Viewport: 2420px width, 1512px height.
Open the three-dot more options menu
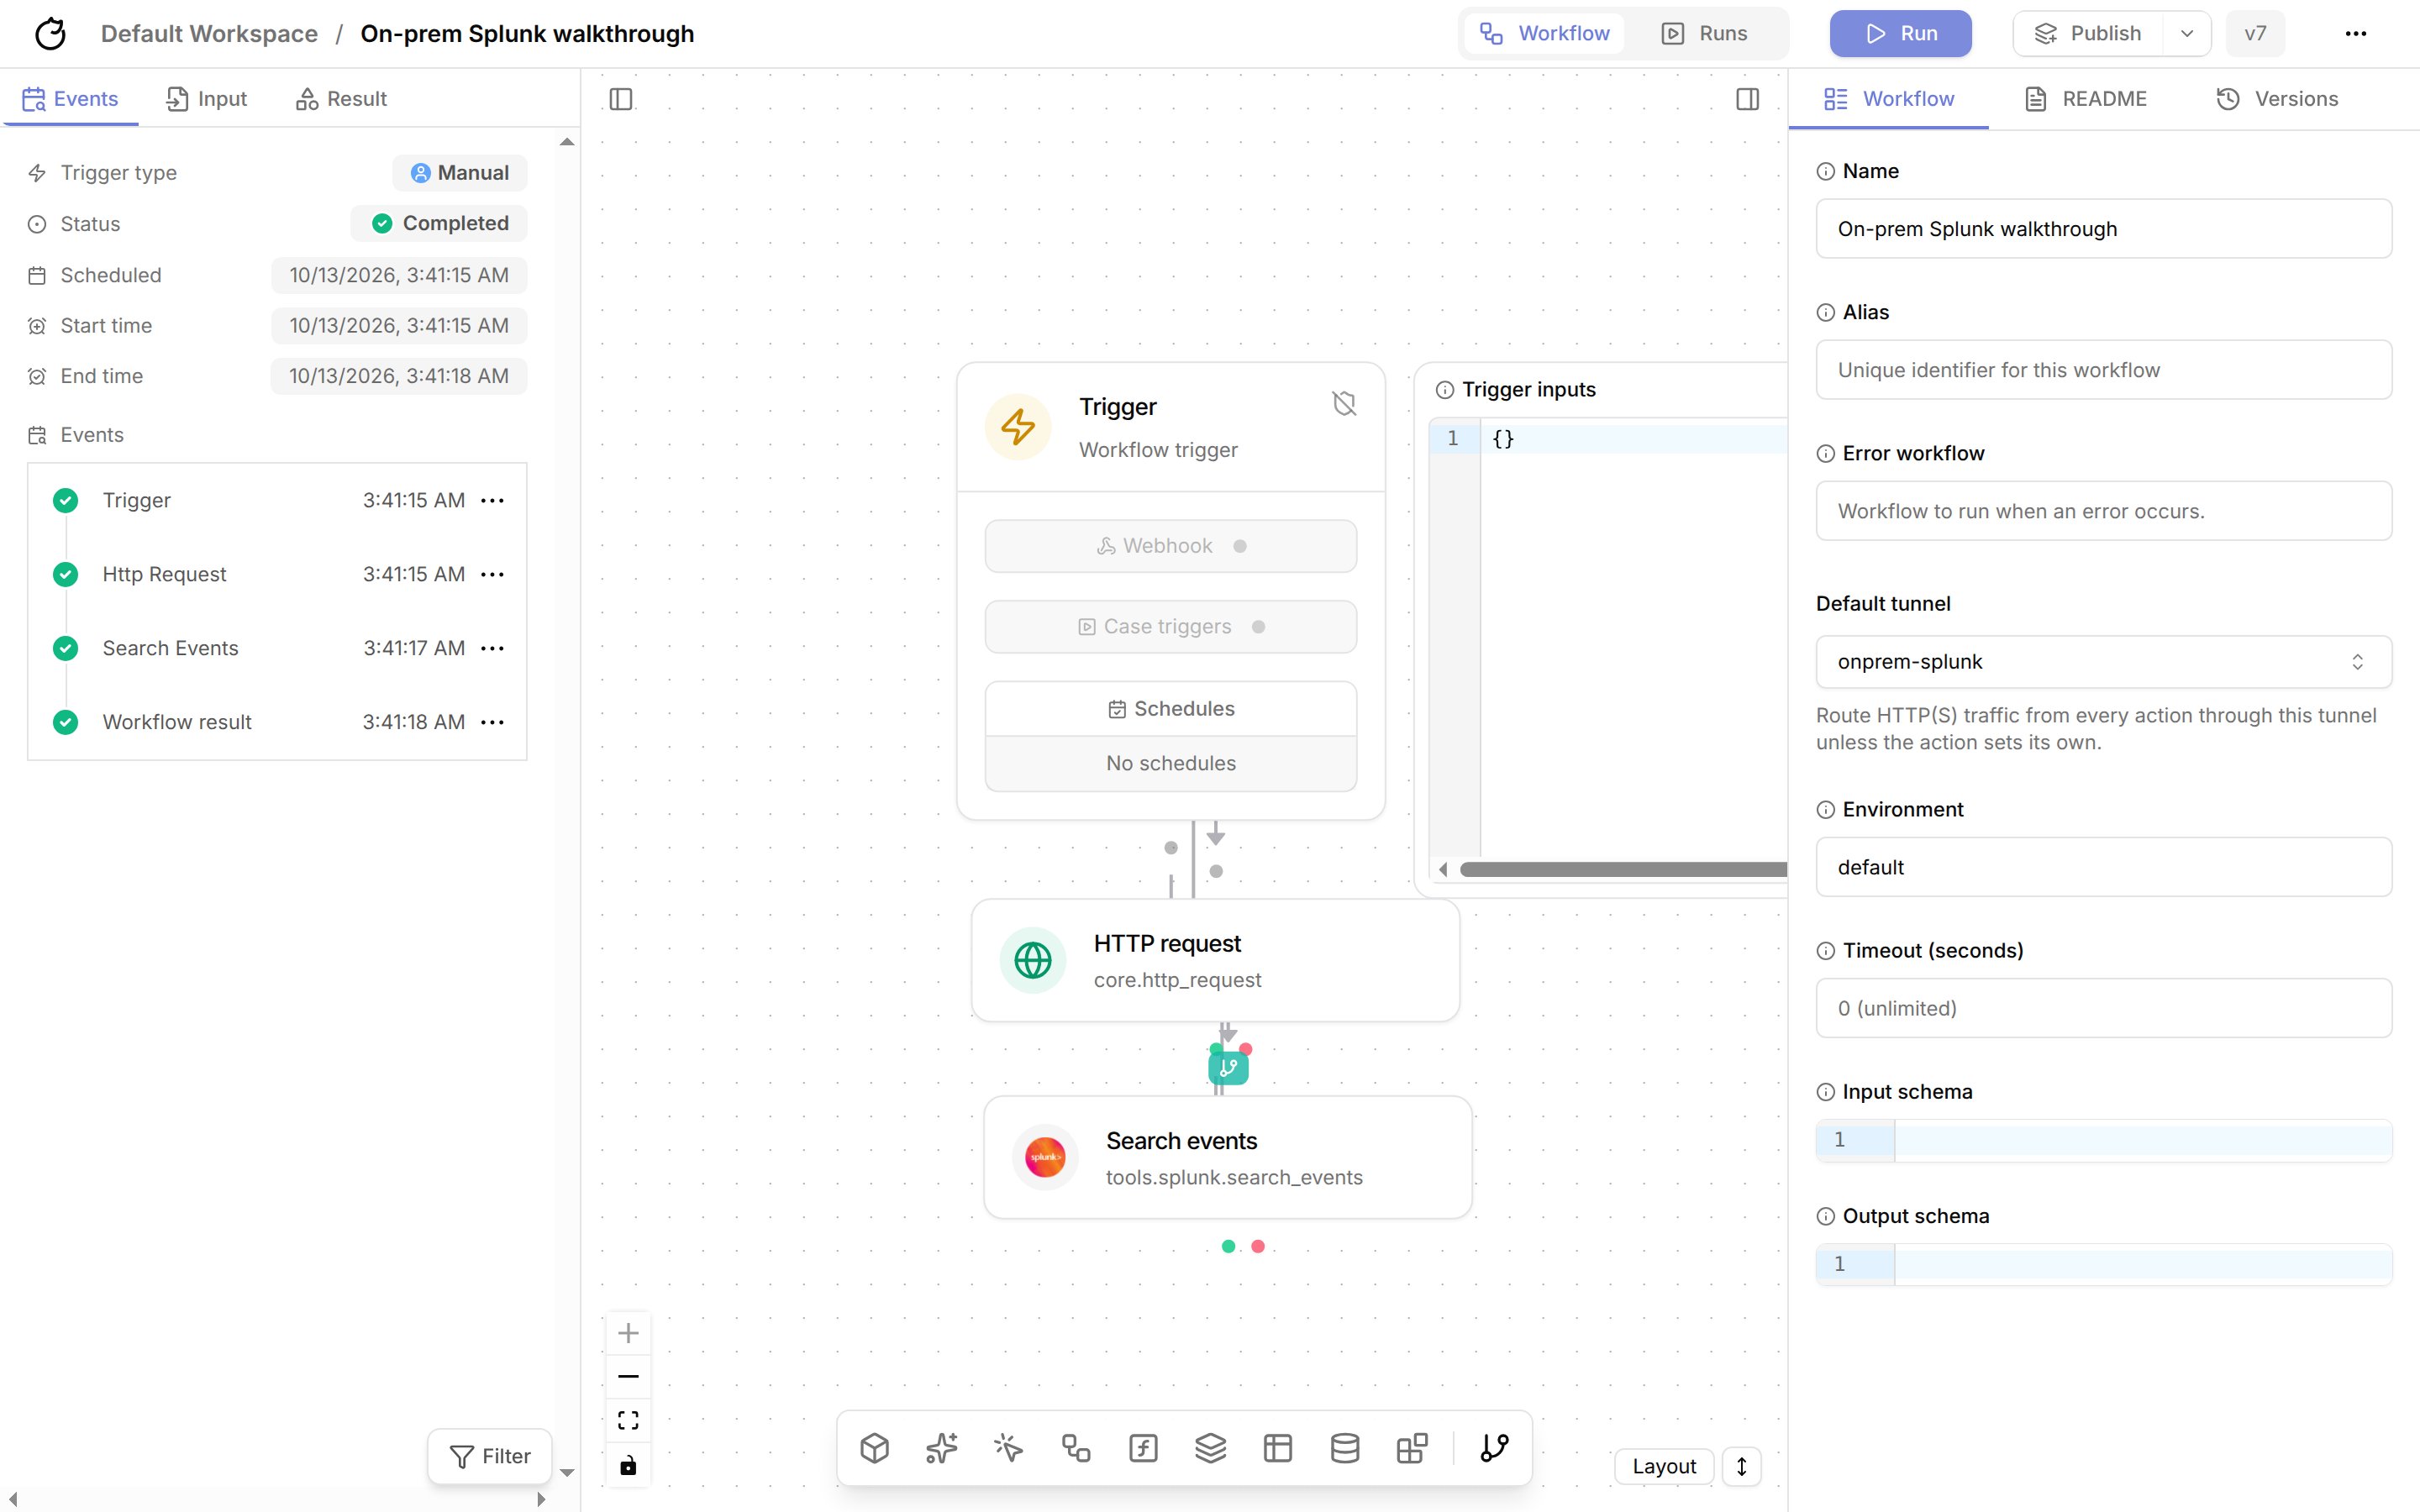[2355, 33]
